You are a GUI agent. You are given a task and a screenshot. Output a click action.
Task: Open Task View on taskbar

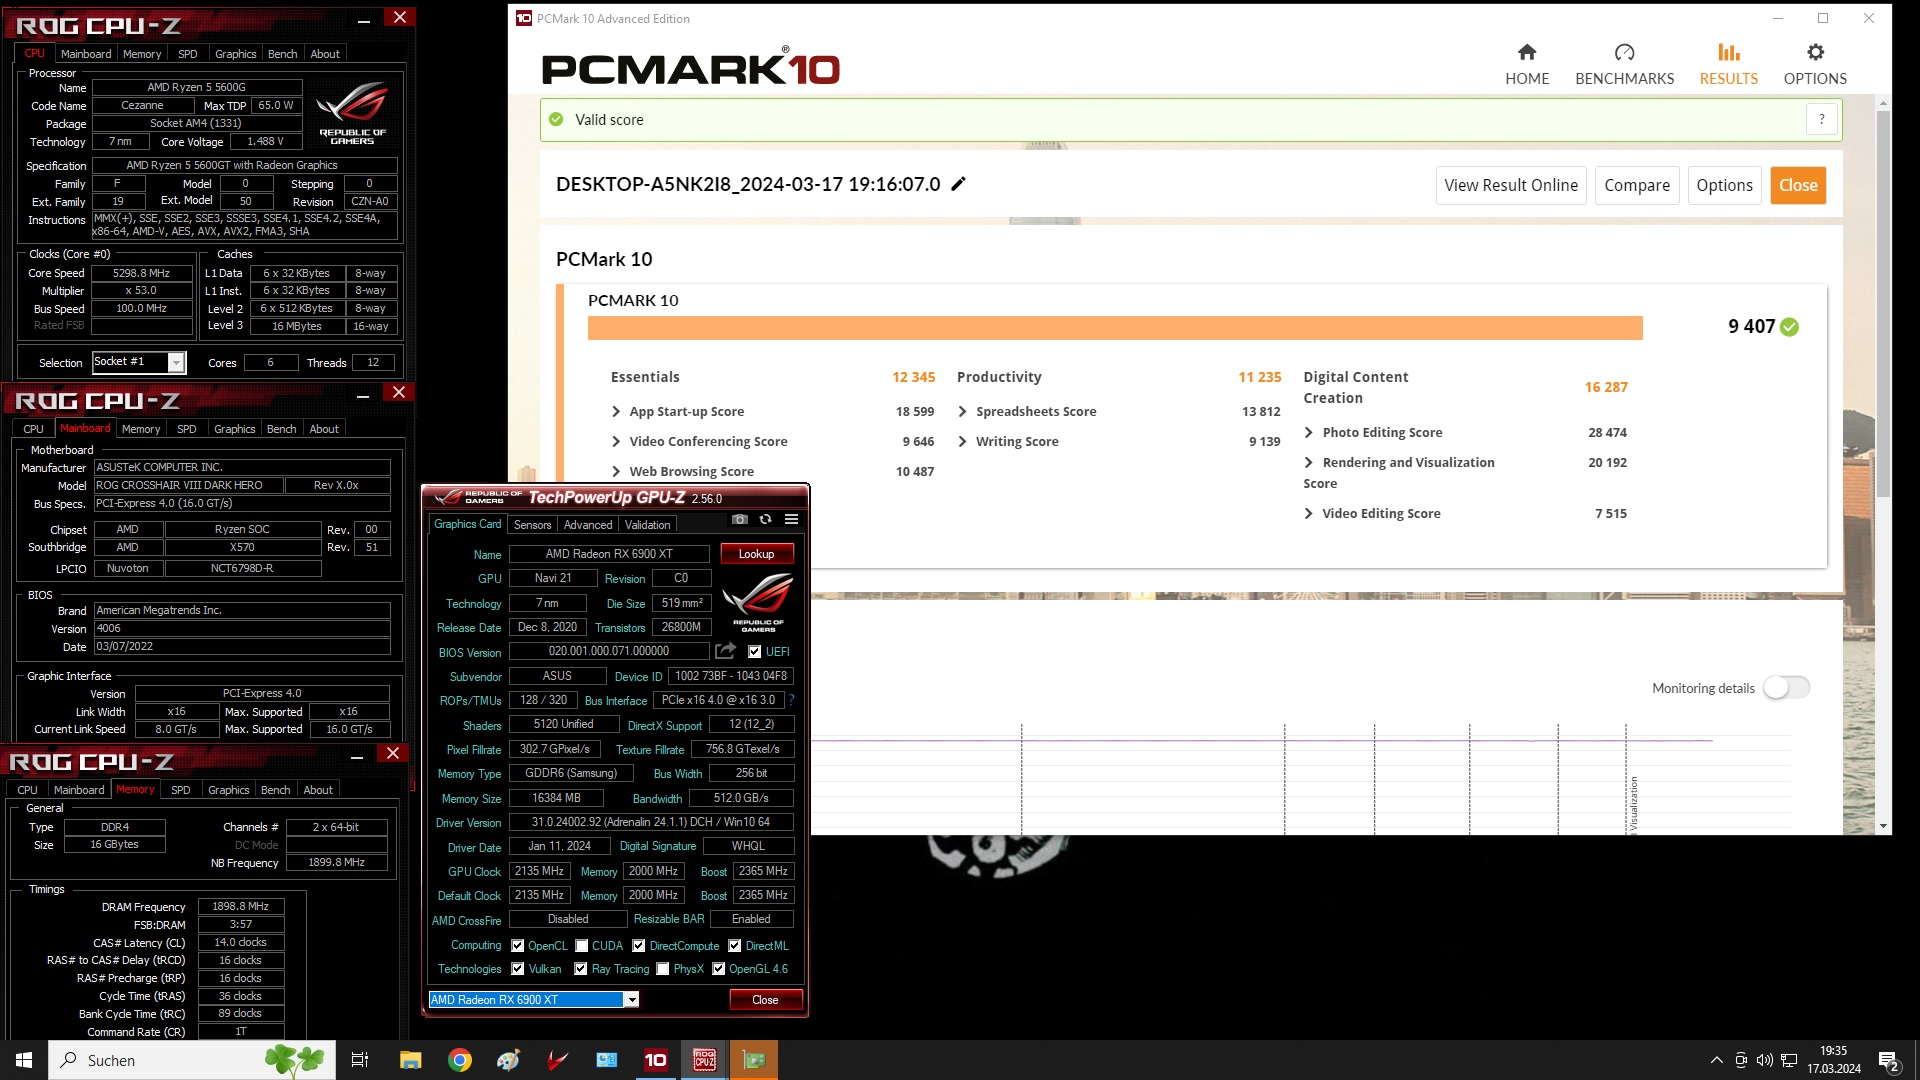[x=360, y=1060]
